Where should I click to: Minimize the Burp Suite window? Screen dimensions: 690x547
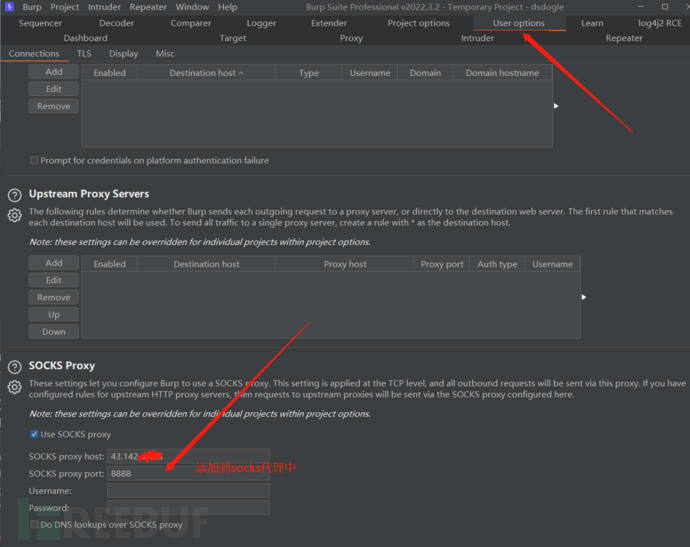click(x=641, y=7)
